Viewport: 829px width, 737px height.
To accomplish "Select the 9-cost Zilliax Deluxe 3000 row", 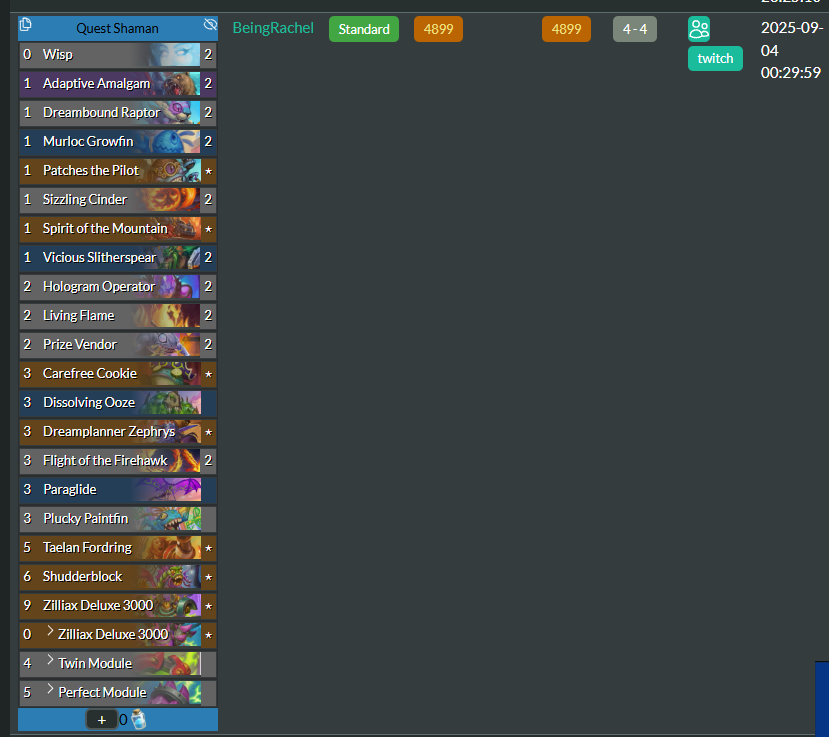I will [x=118, y=606].
